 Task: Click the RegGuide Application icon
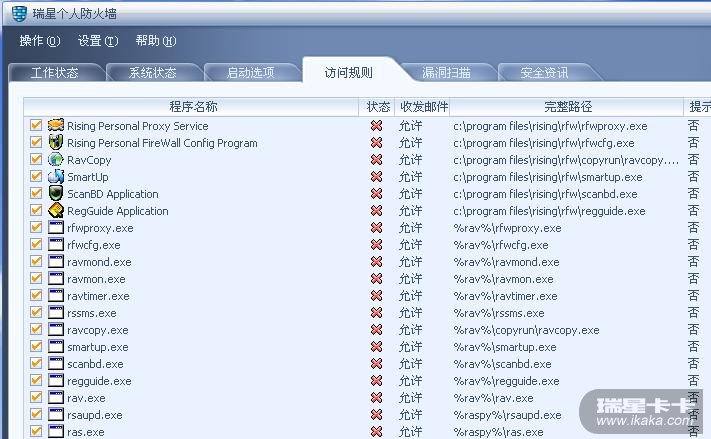click(56, 210)
